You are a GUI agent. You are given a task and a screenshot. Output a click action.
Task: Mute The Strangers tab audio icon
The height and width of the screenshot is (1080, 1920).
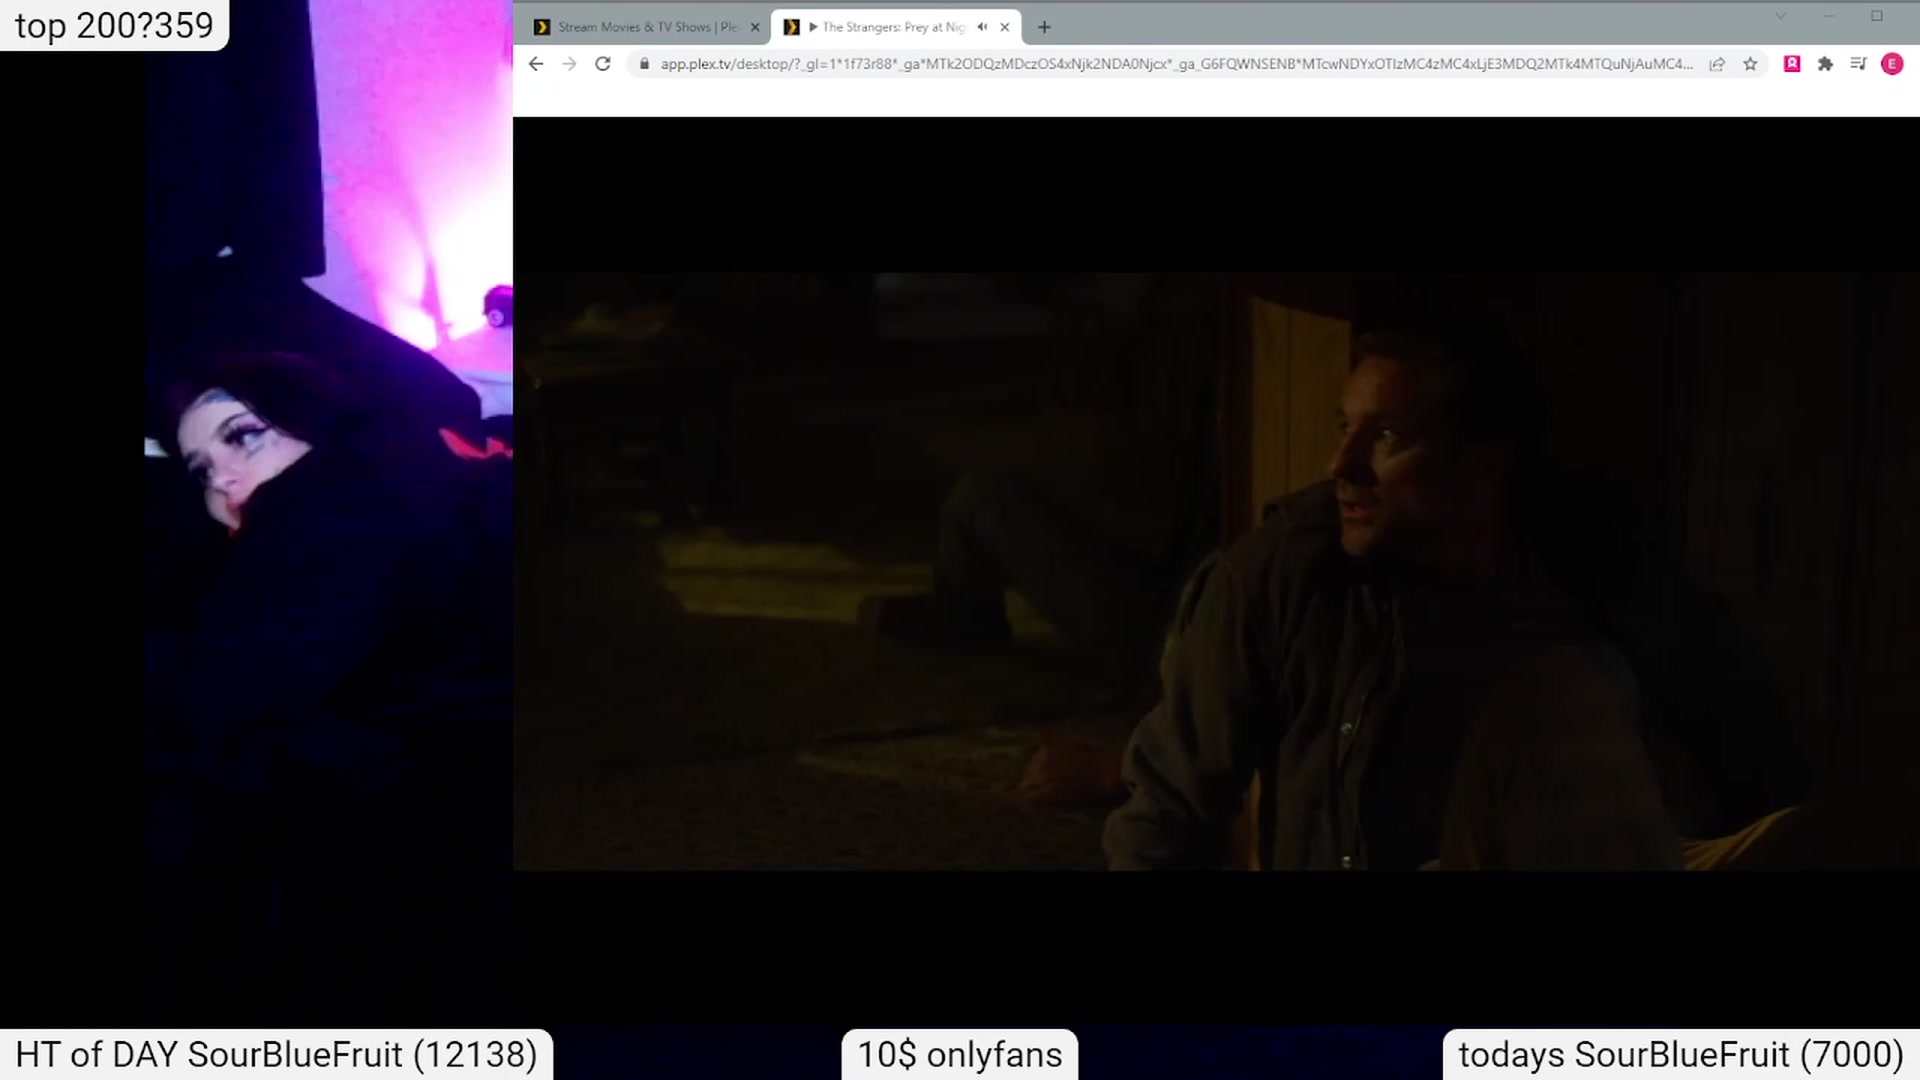click(982, 27)
